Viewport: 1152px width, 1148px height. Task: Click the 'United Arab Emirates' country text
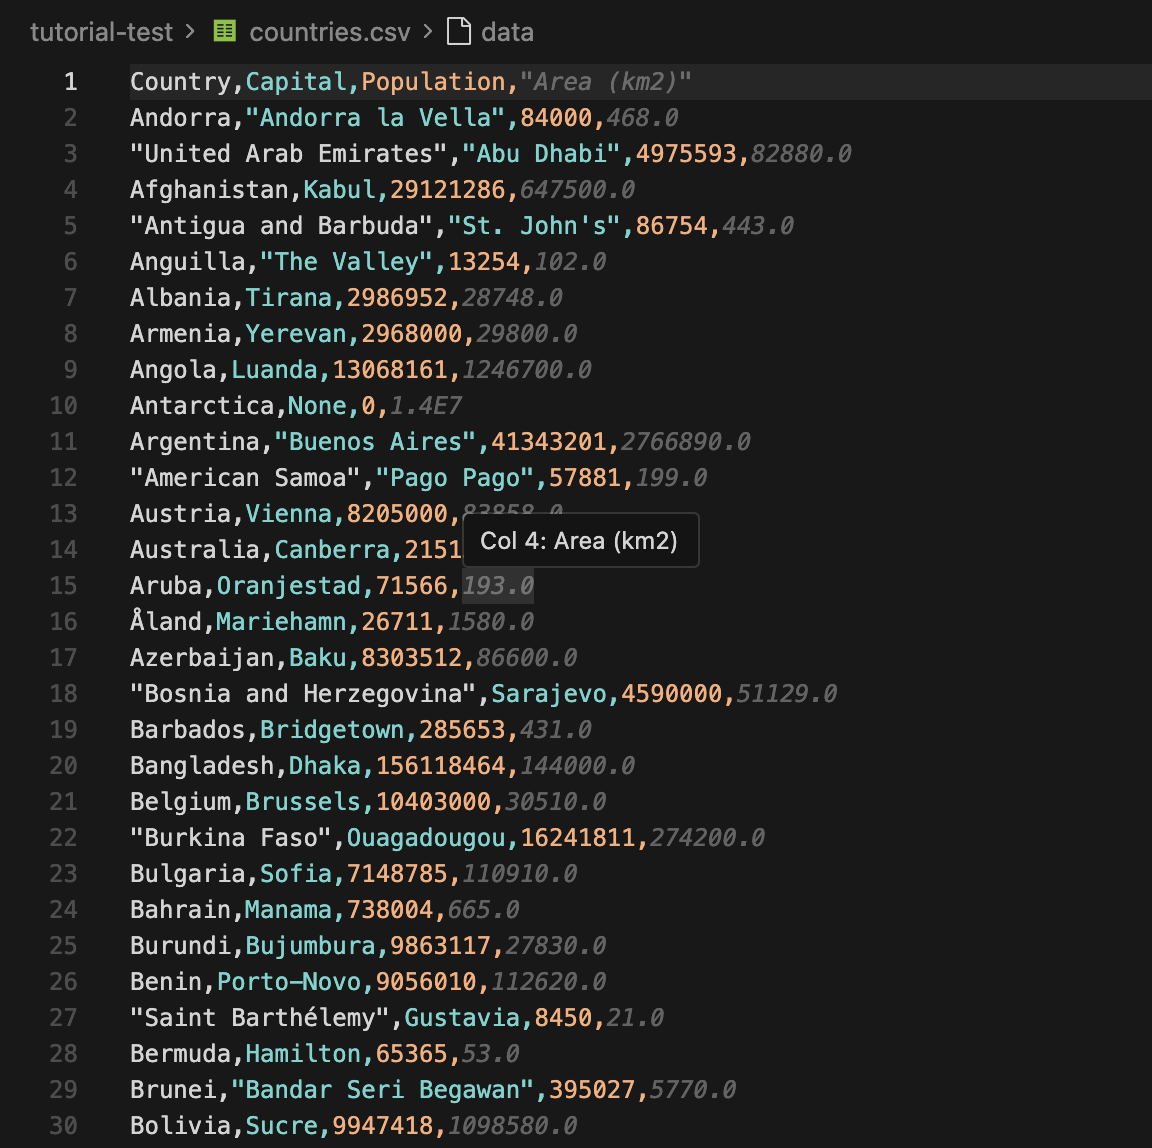click(x=289, y=154)
